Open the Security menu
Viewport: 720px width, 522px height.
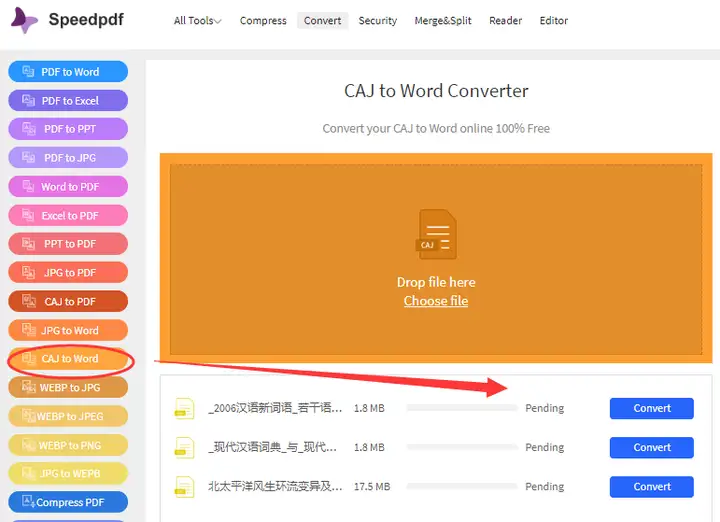click(x=377, y=21)
